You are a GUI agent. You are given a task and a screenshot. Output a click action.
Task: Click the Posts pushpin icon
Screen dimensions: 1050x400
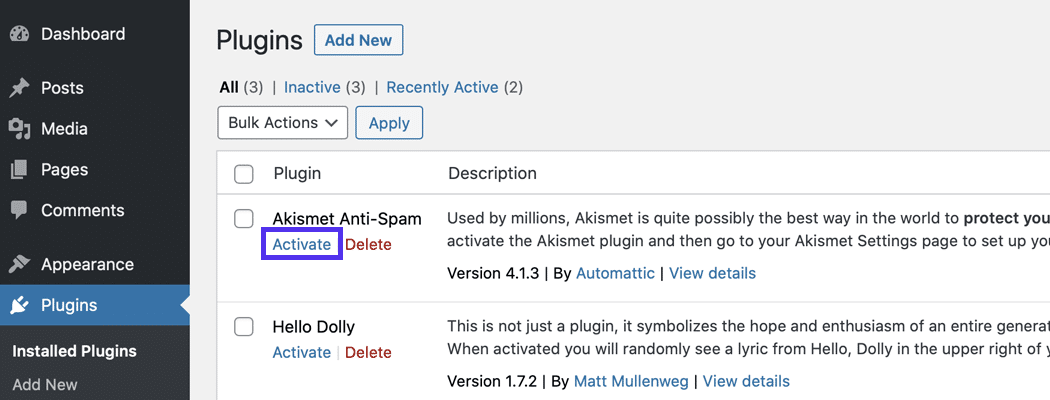(x=19, y=88)
